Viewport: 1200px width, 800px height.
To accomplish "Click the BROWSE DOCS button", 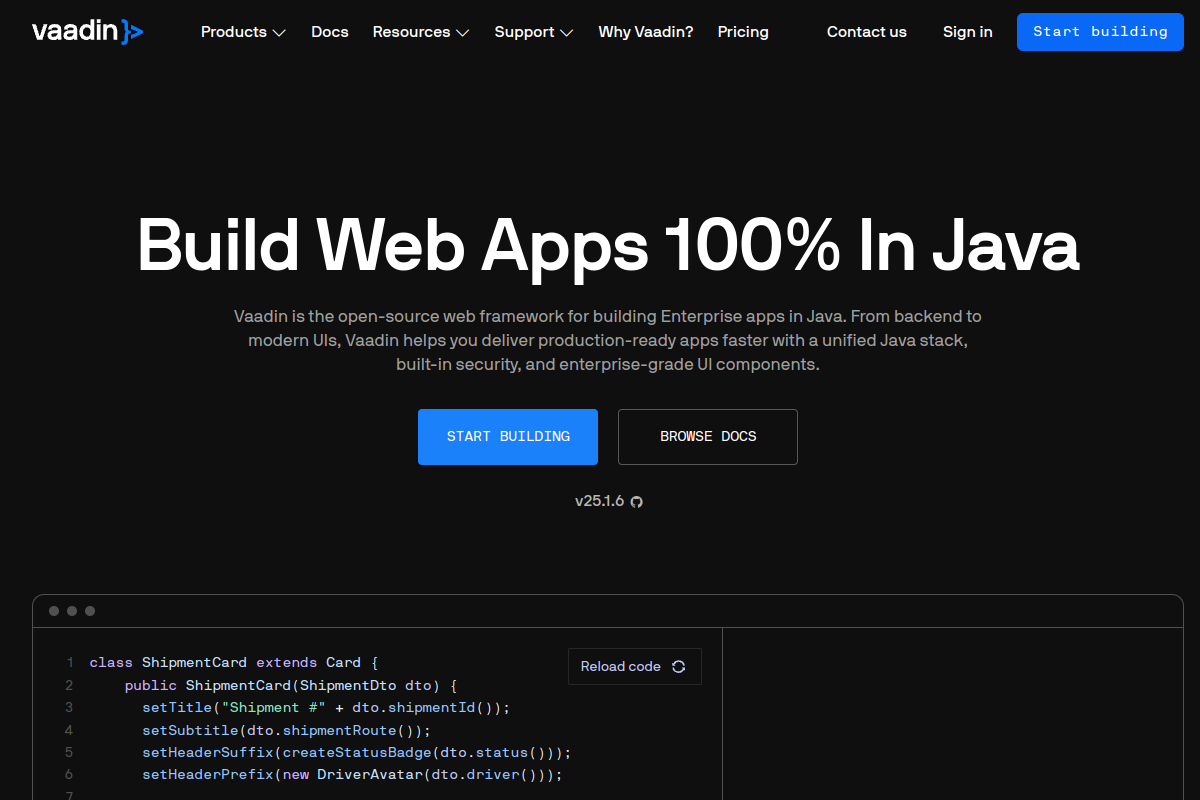I will tap(708, 437).
